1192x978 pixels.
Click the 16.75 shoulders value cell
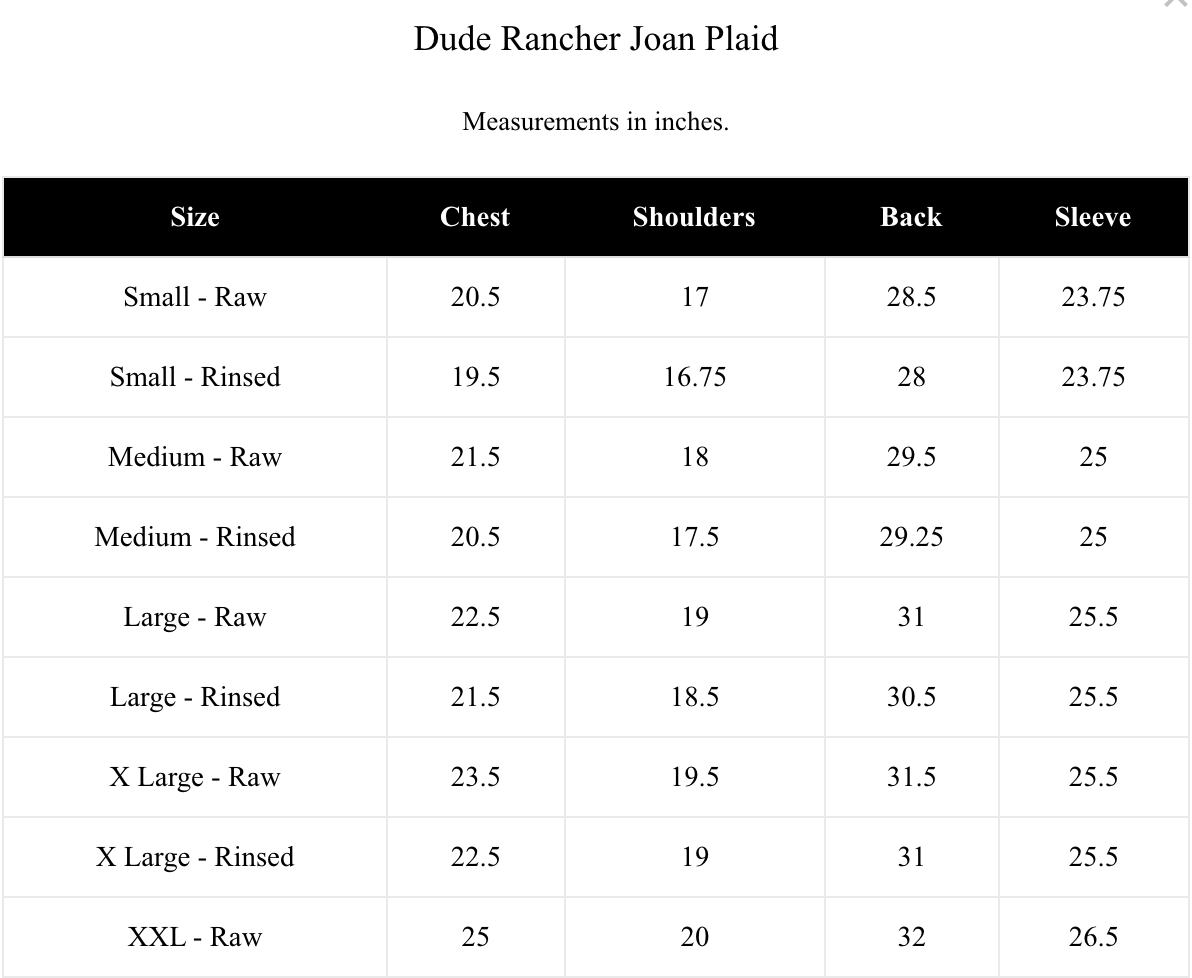coord(695,377)
